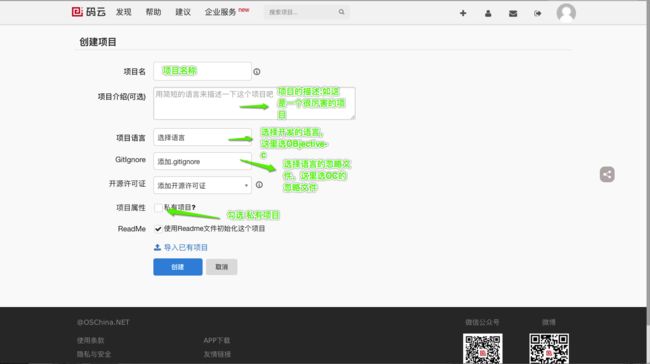
Task: Click the @OSChina.NET footer text
Action: point(103,322)
